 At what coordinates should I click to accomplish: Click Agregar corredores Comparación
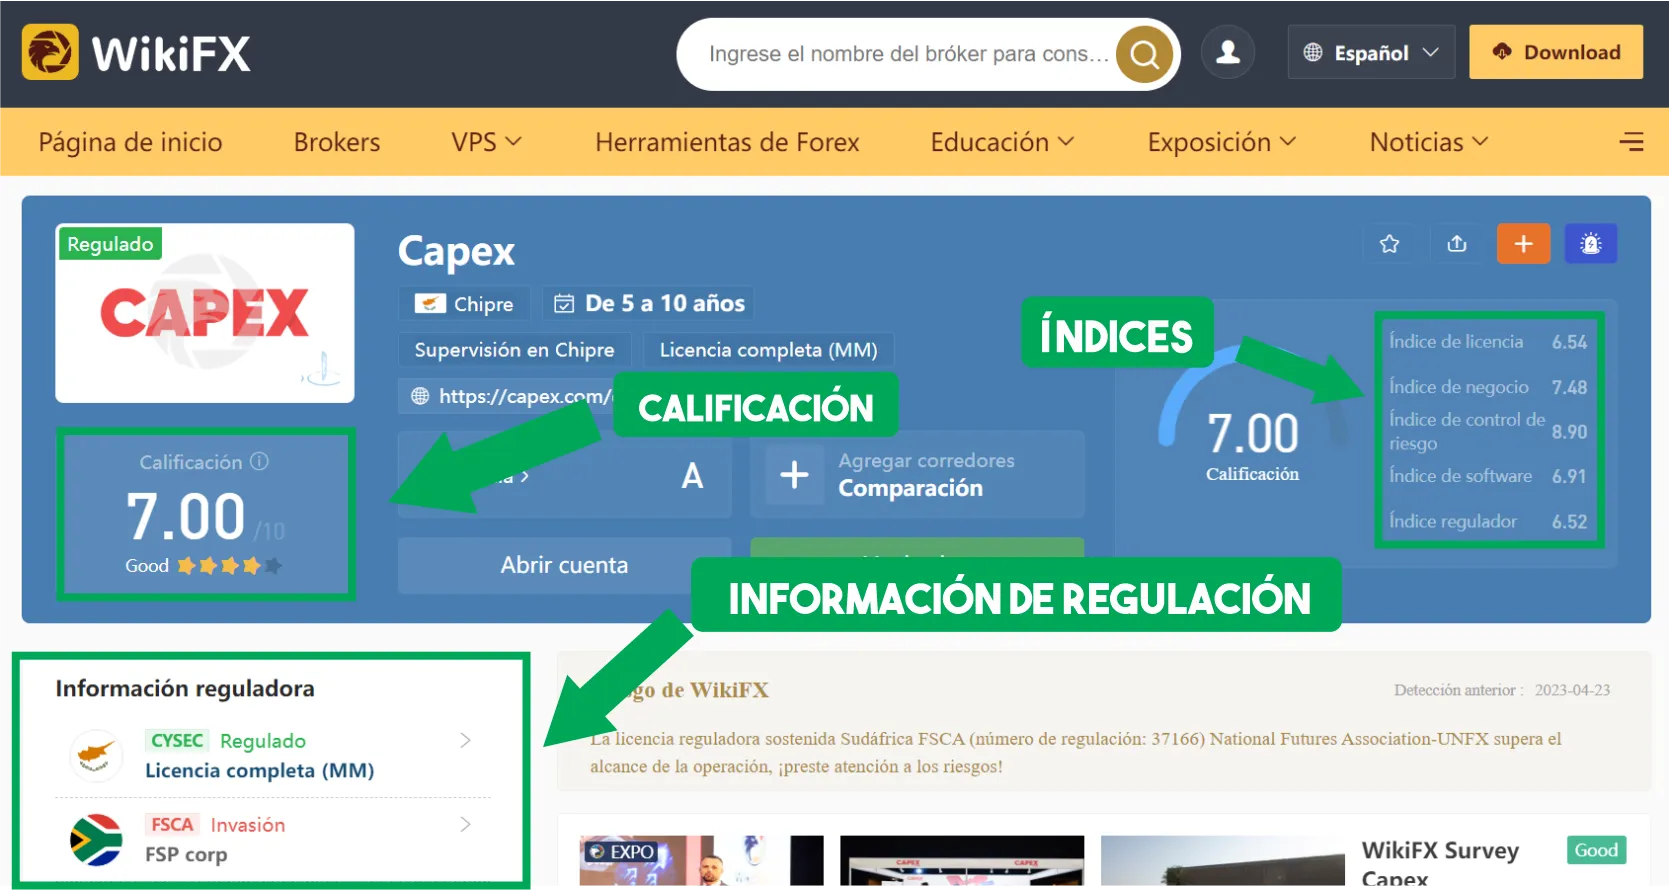pyautogui.click(x=917, y=474)
